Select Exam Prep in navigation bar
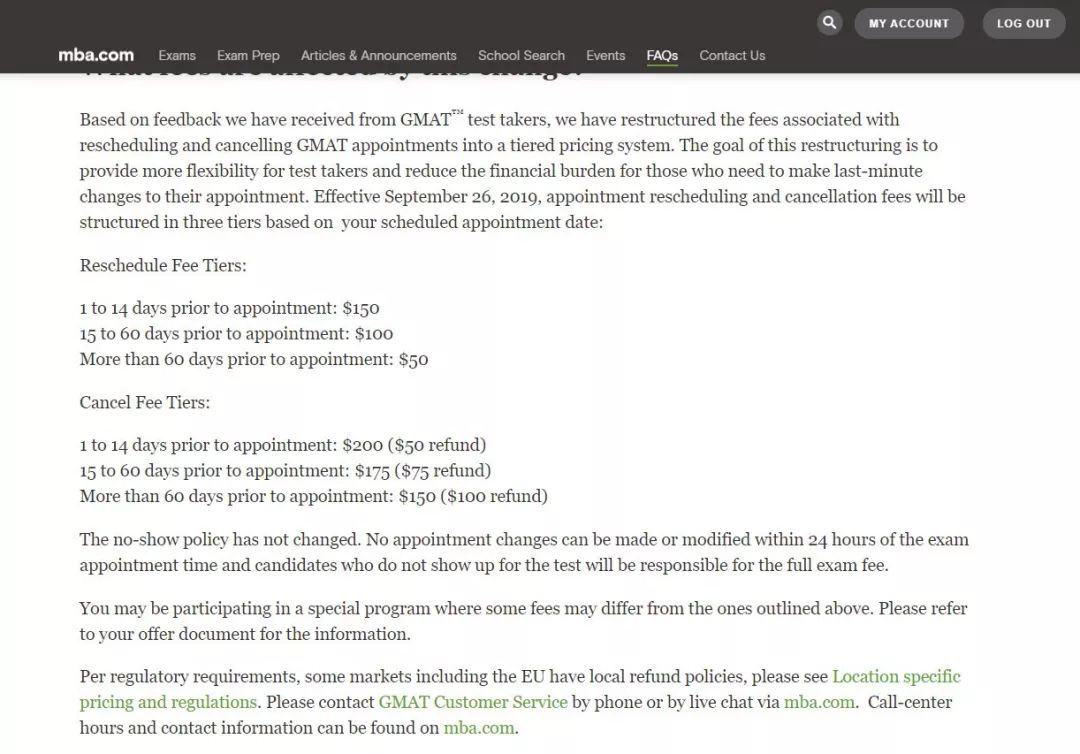Image resolution: width=1080 pixels, height=754 pixels. [x=248, y=56]
